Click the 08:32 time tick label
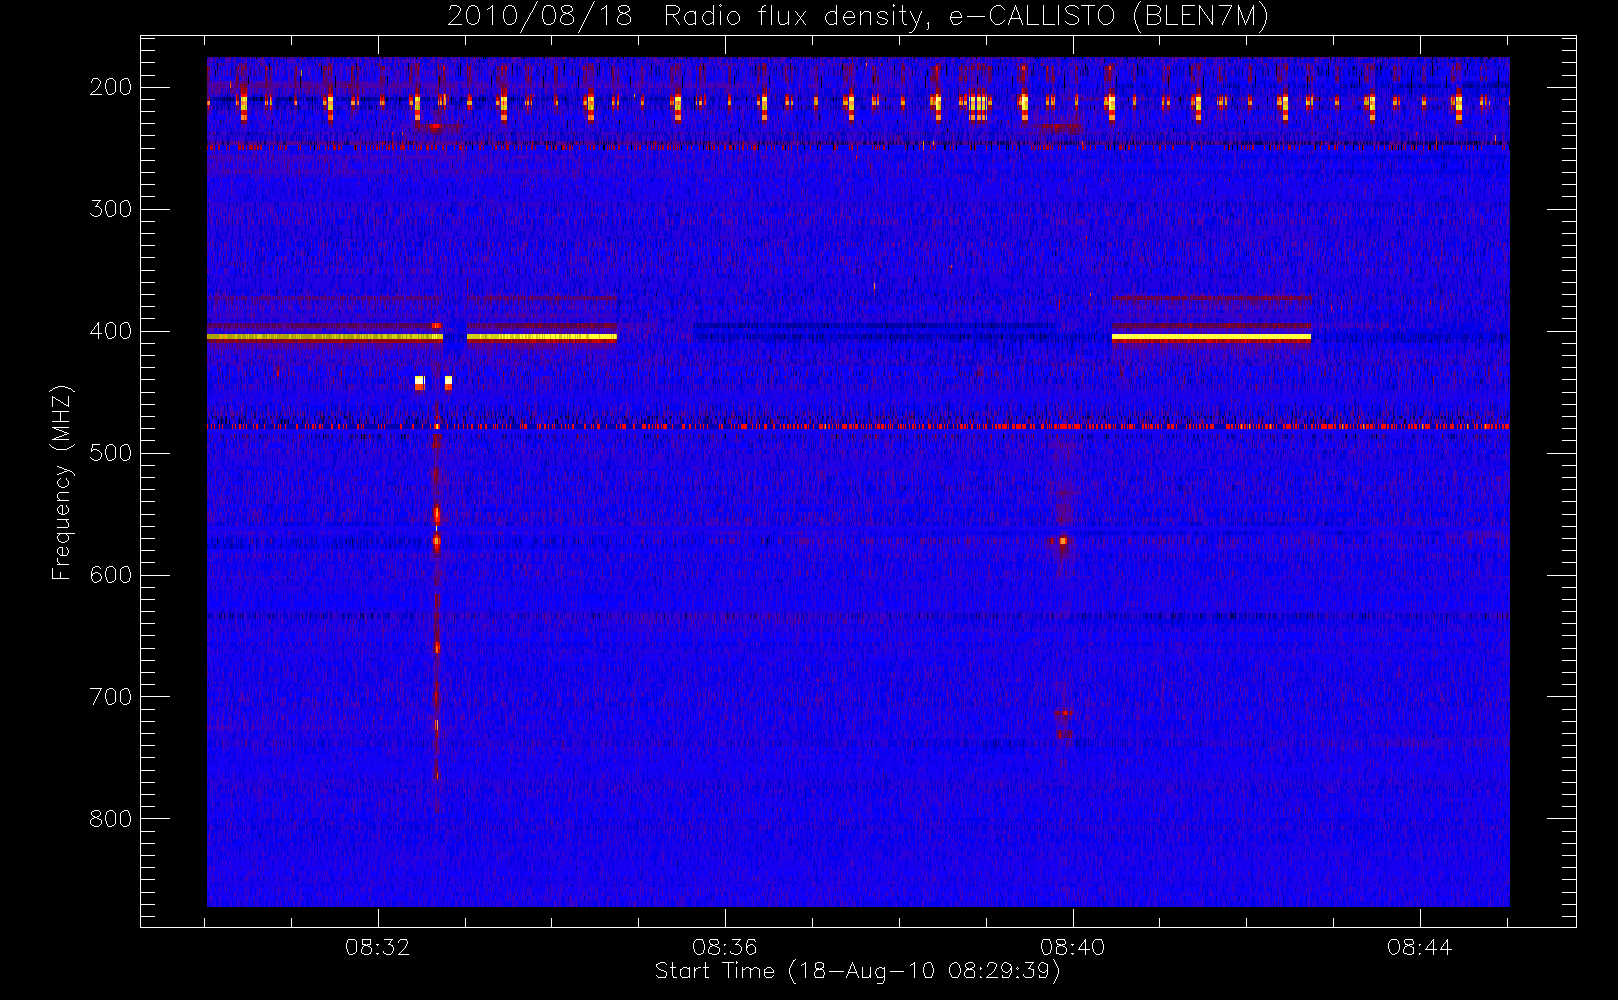Image resolution: width=1618 pixels, height=1000 pixels. (x=378, y=947)
